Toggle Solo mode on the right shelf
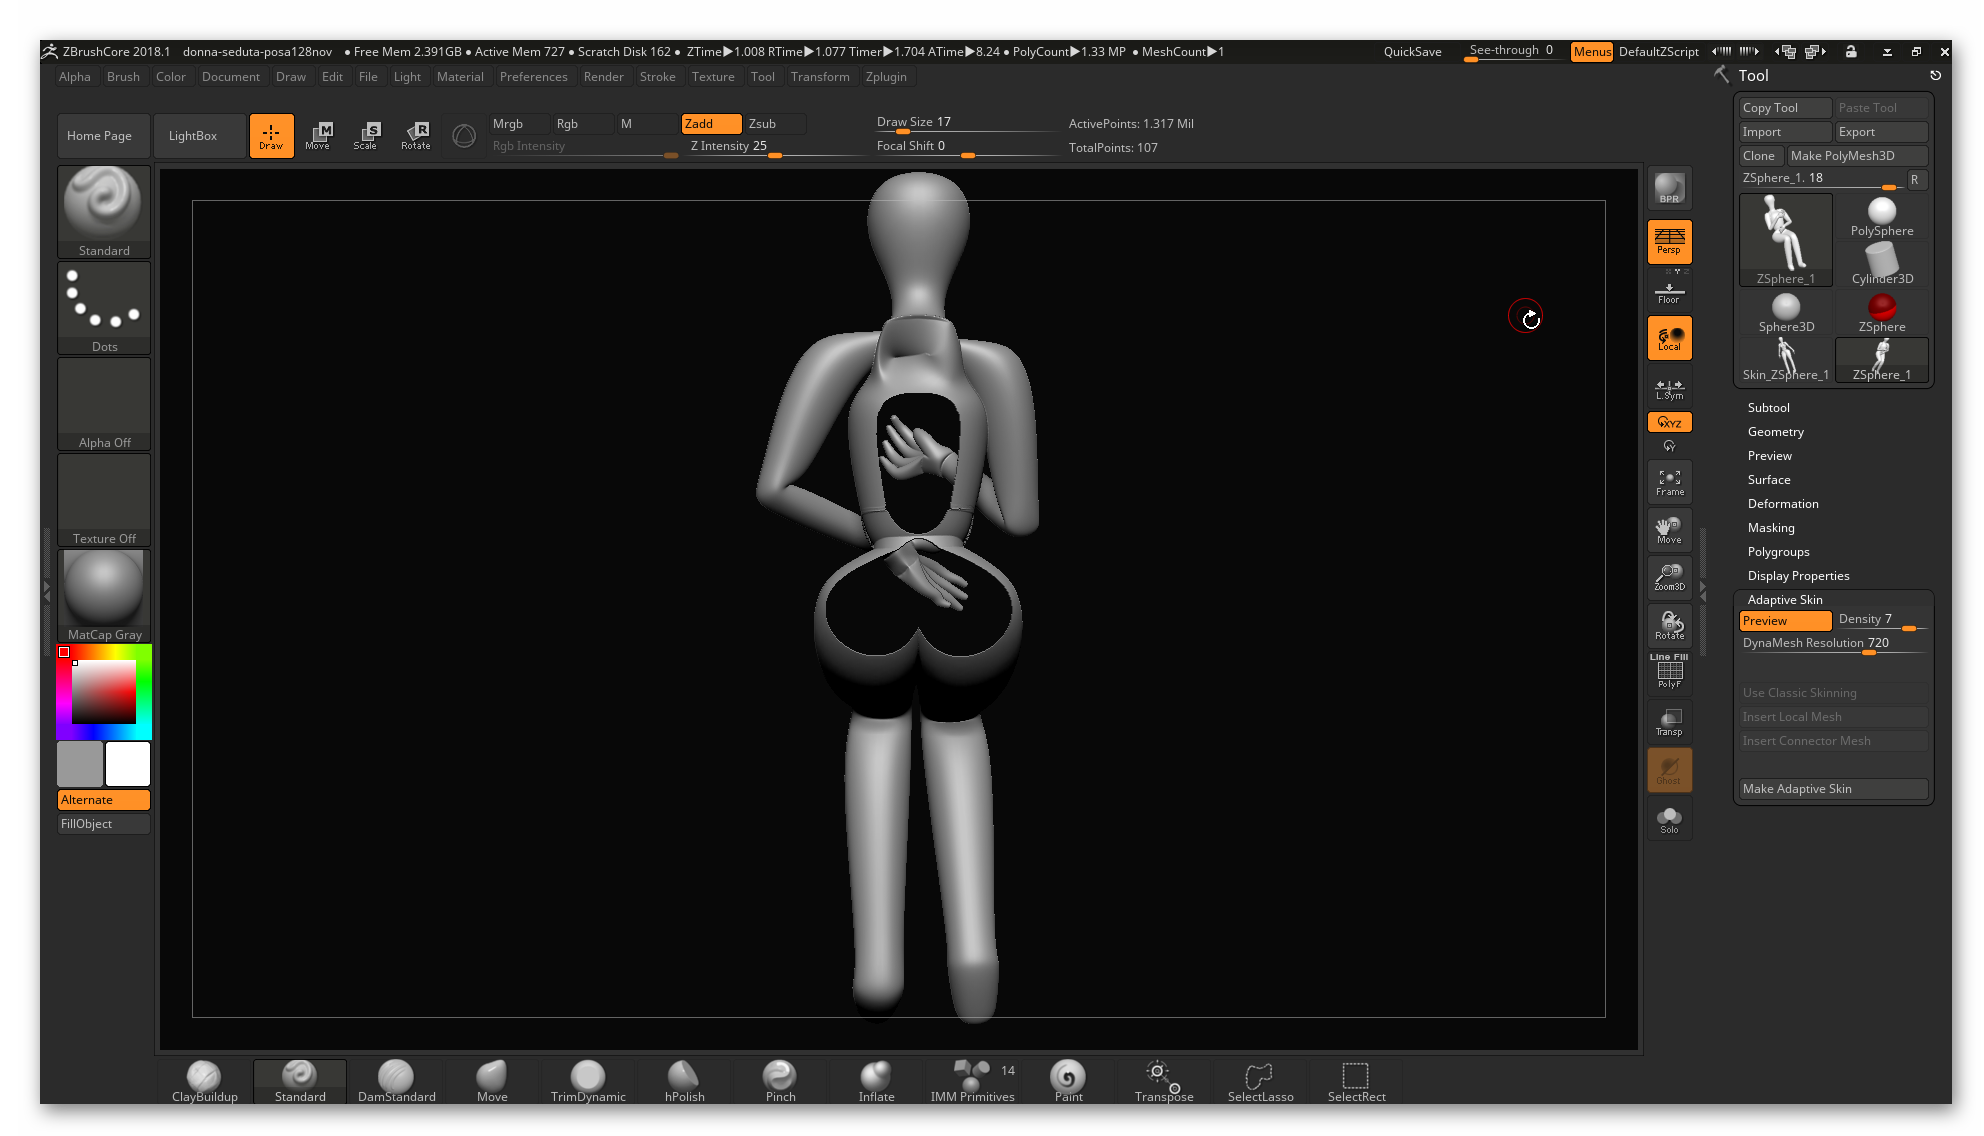 tap(1668, 817)
